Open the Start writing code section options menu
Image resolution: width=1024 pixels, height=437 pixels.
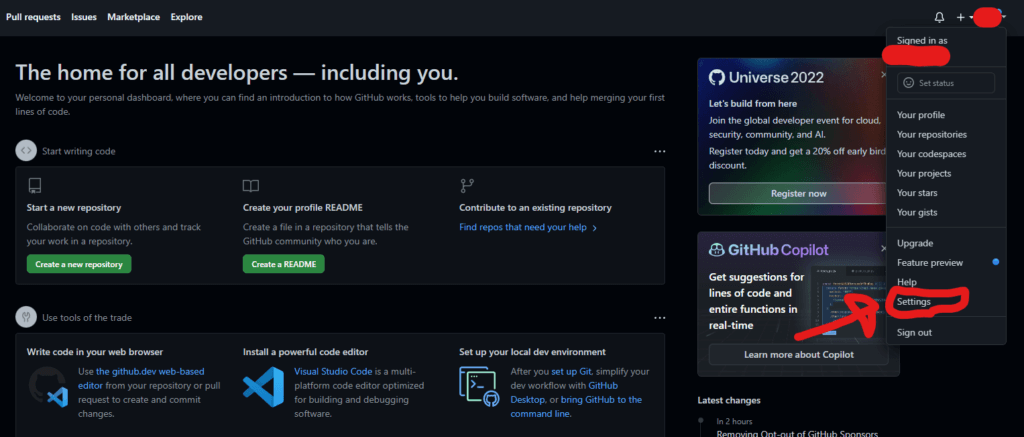click(660, 152)
